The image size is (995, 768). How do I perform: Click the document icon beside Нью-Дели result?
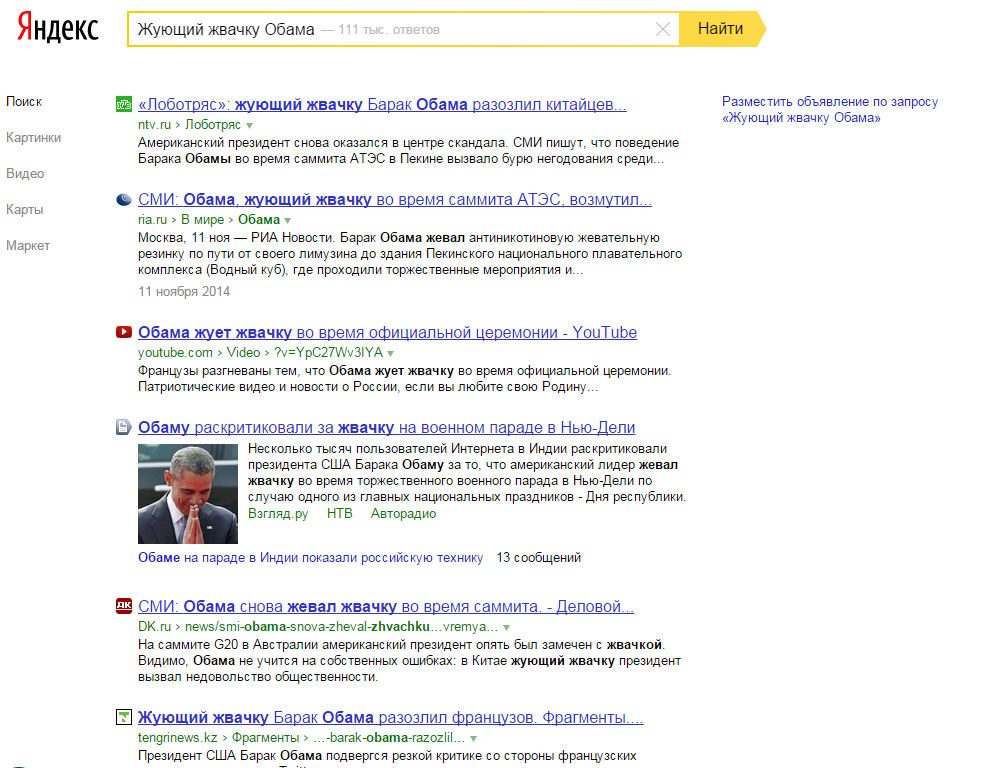tap(124, 428)
